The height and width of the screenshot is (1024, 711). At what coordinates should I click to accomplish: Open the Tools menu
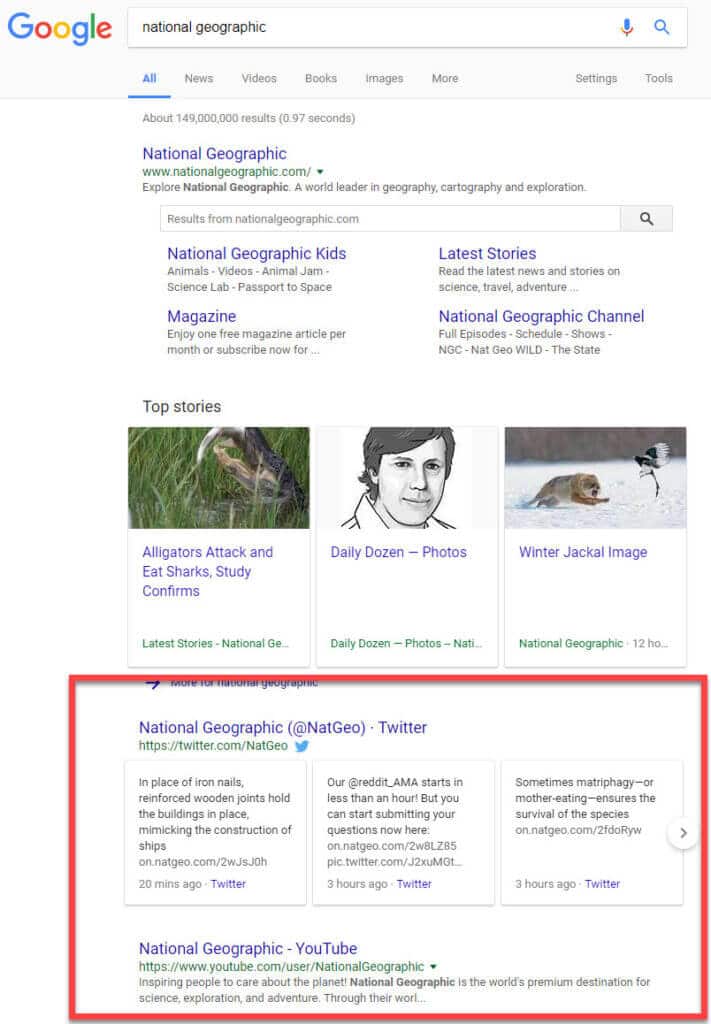pyautogui.click(x=659, y=78)
